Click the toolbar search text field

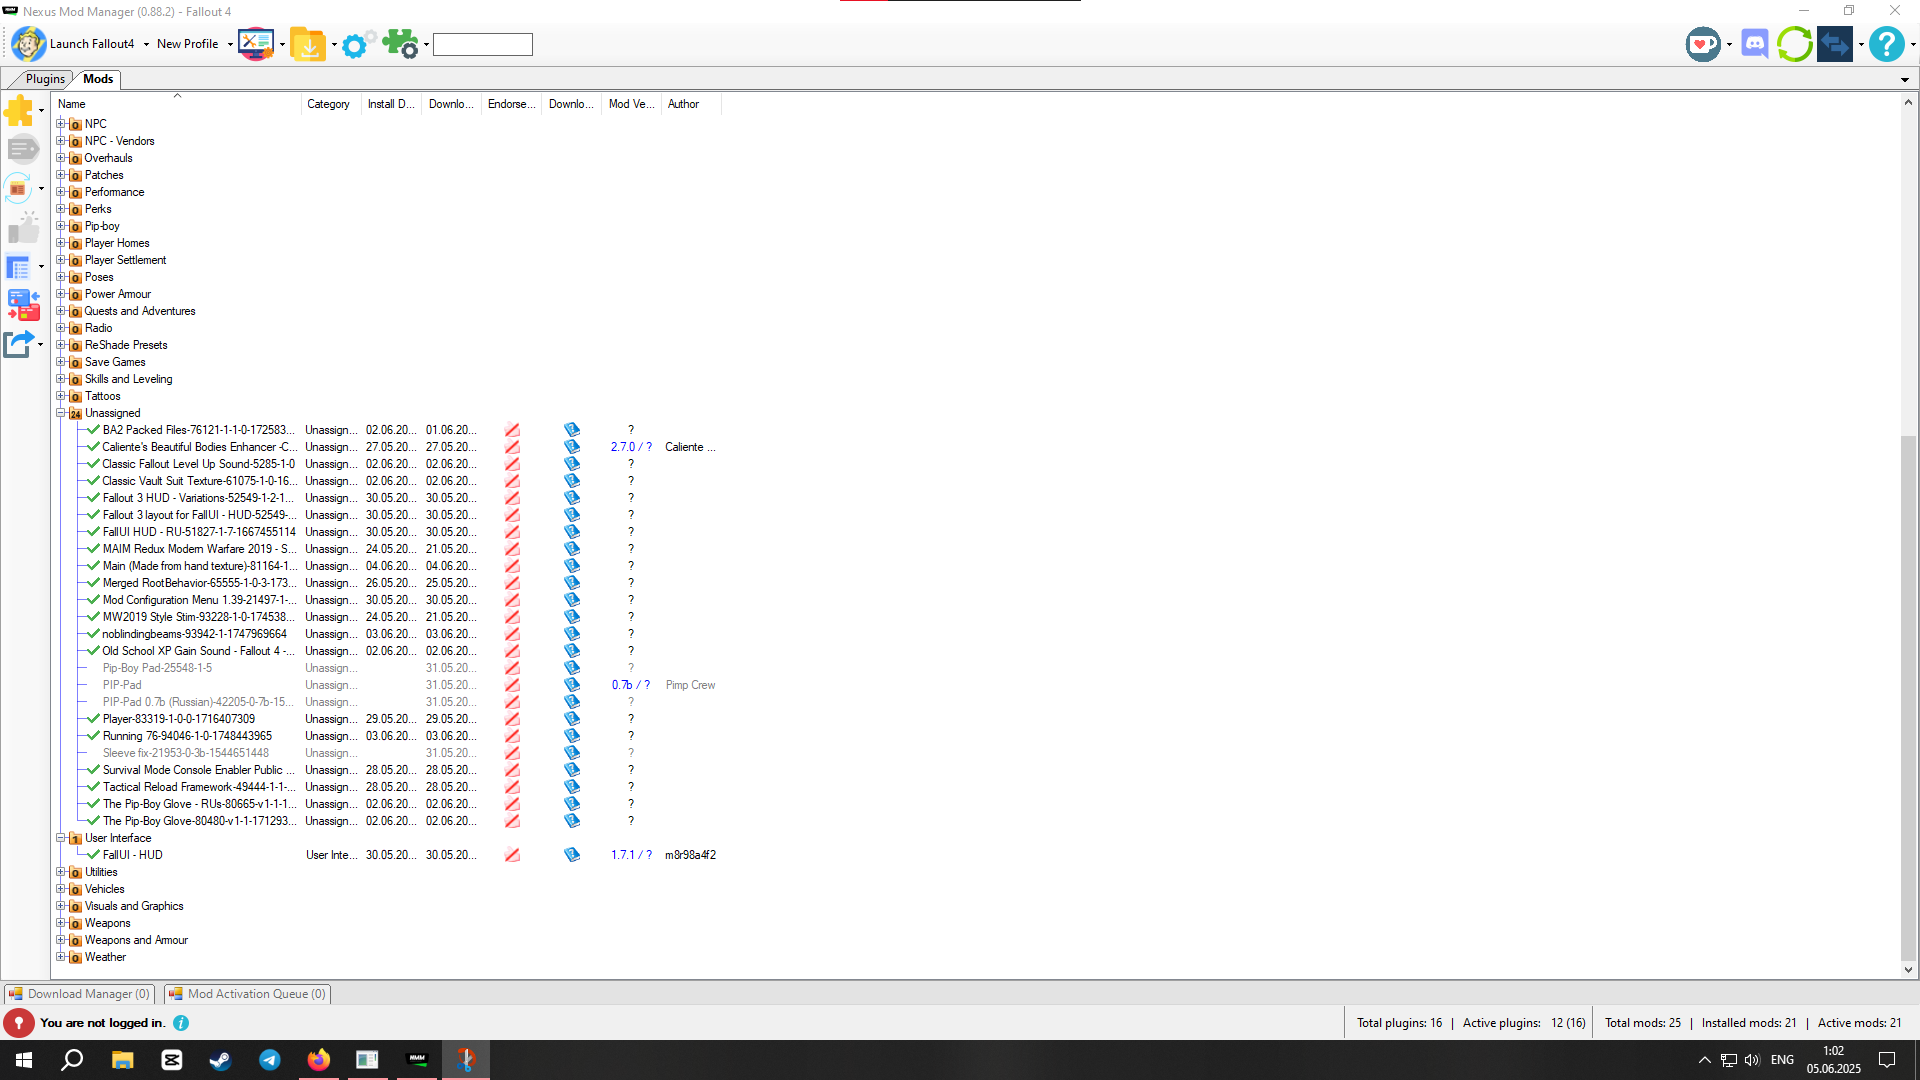(482, 45)
